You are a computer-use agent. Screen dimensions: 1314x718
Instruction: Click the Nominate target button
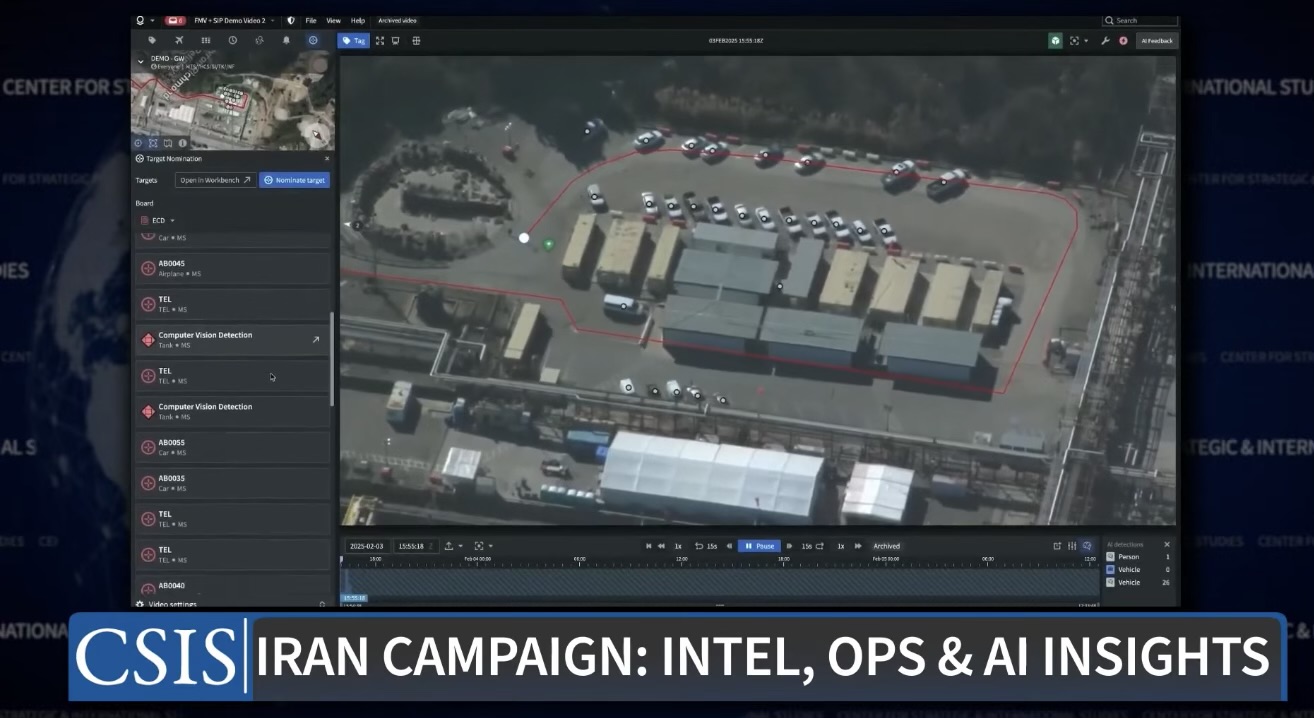(294, 180)
